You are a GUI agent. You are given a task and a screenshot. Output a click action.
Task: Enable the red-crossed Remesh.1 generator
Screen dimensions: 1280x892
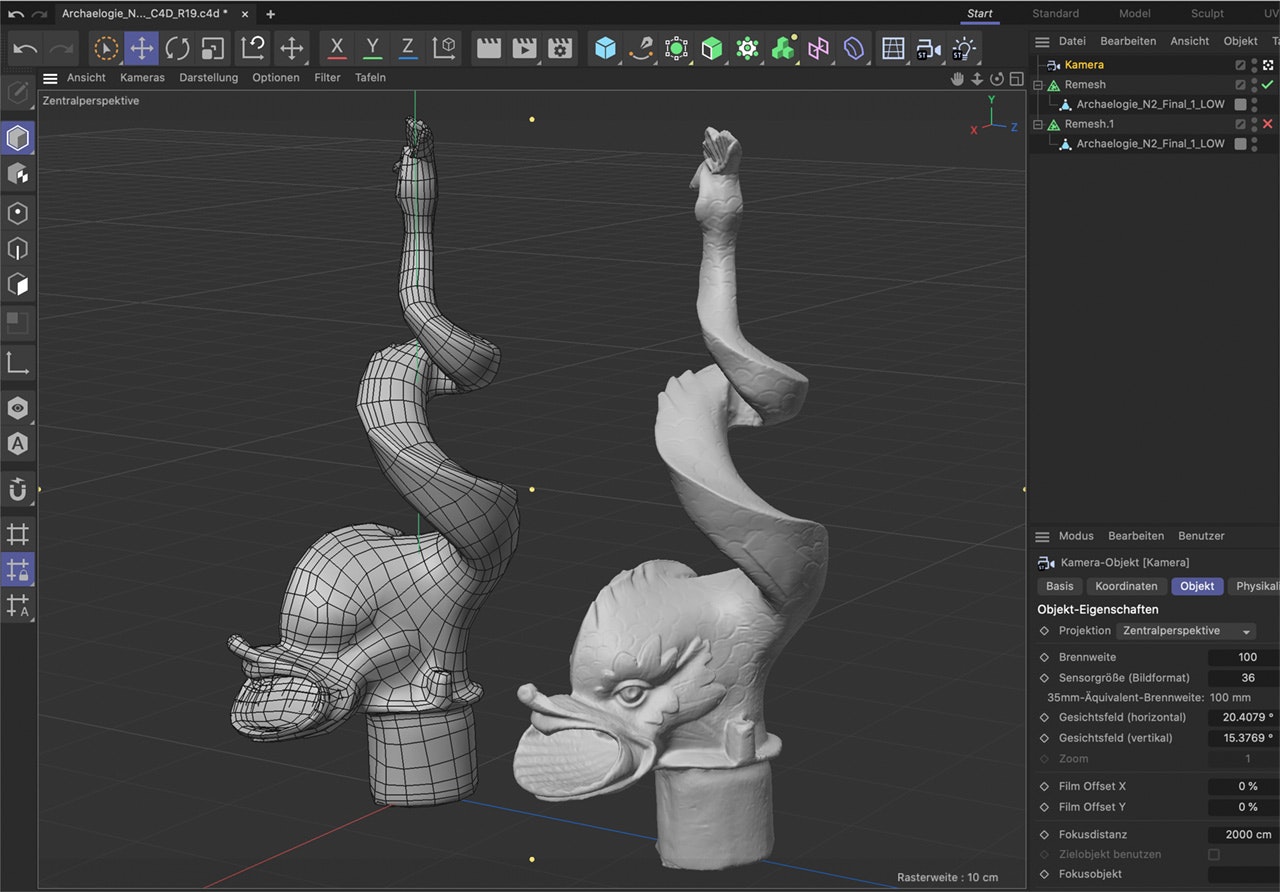1268,123
